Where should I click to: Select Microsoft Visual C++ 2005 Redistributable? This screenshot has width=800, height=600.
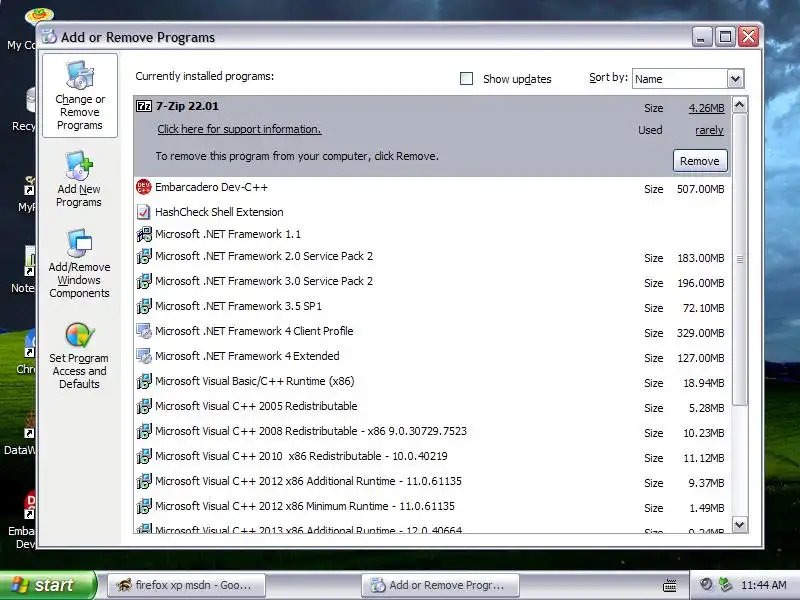(433, 407)
